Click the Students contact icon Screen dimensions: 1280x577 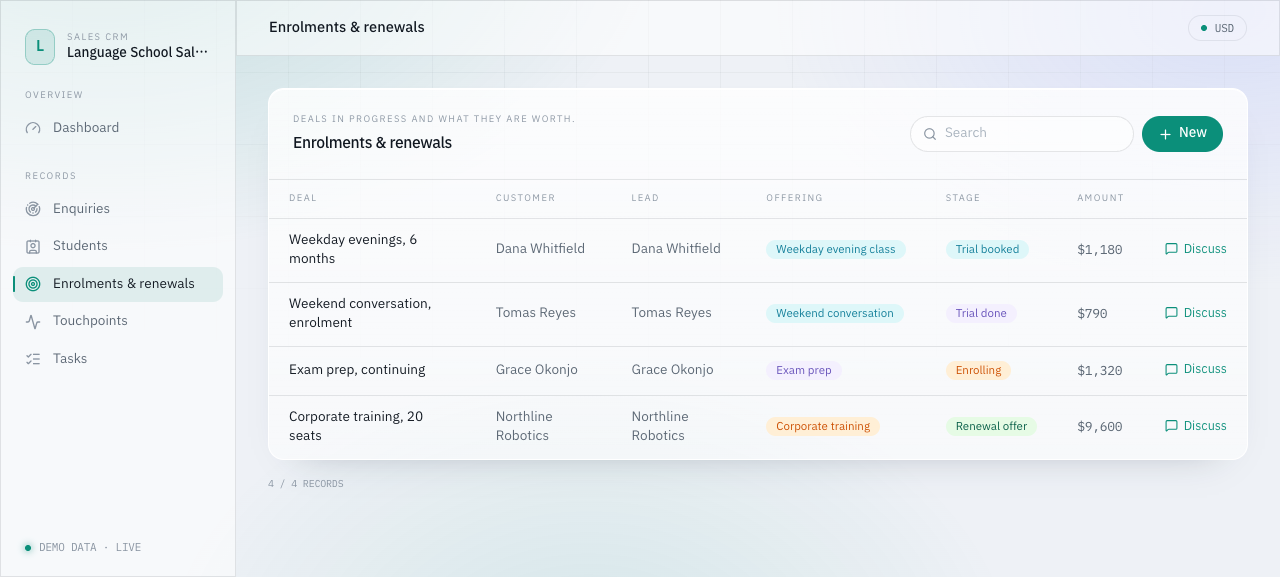coord(33,246)
